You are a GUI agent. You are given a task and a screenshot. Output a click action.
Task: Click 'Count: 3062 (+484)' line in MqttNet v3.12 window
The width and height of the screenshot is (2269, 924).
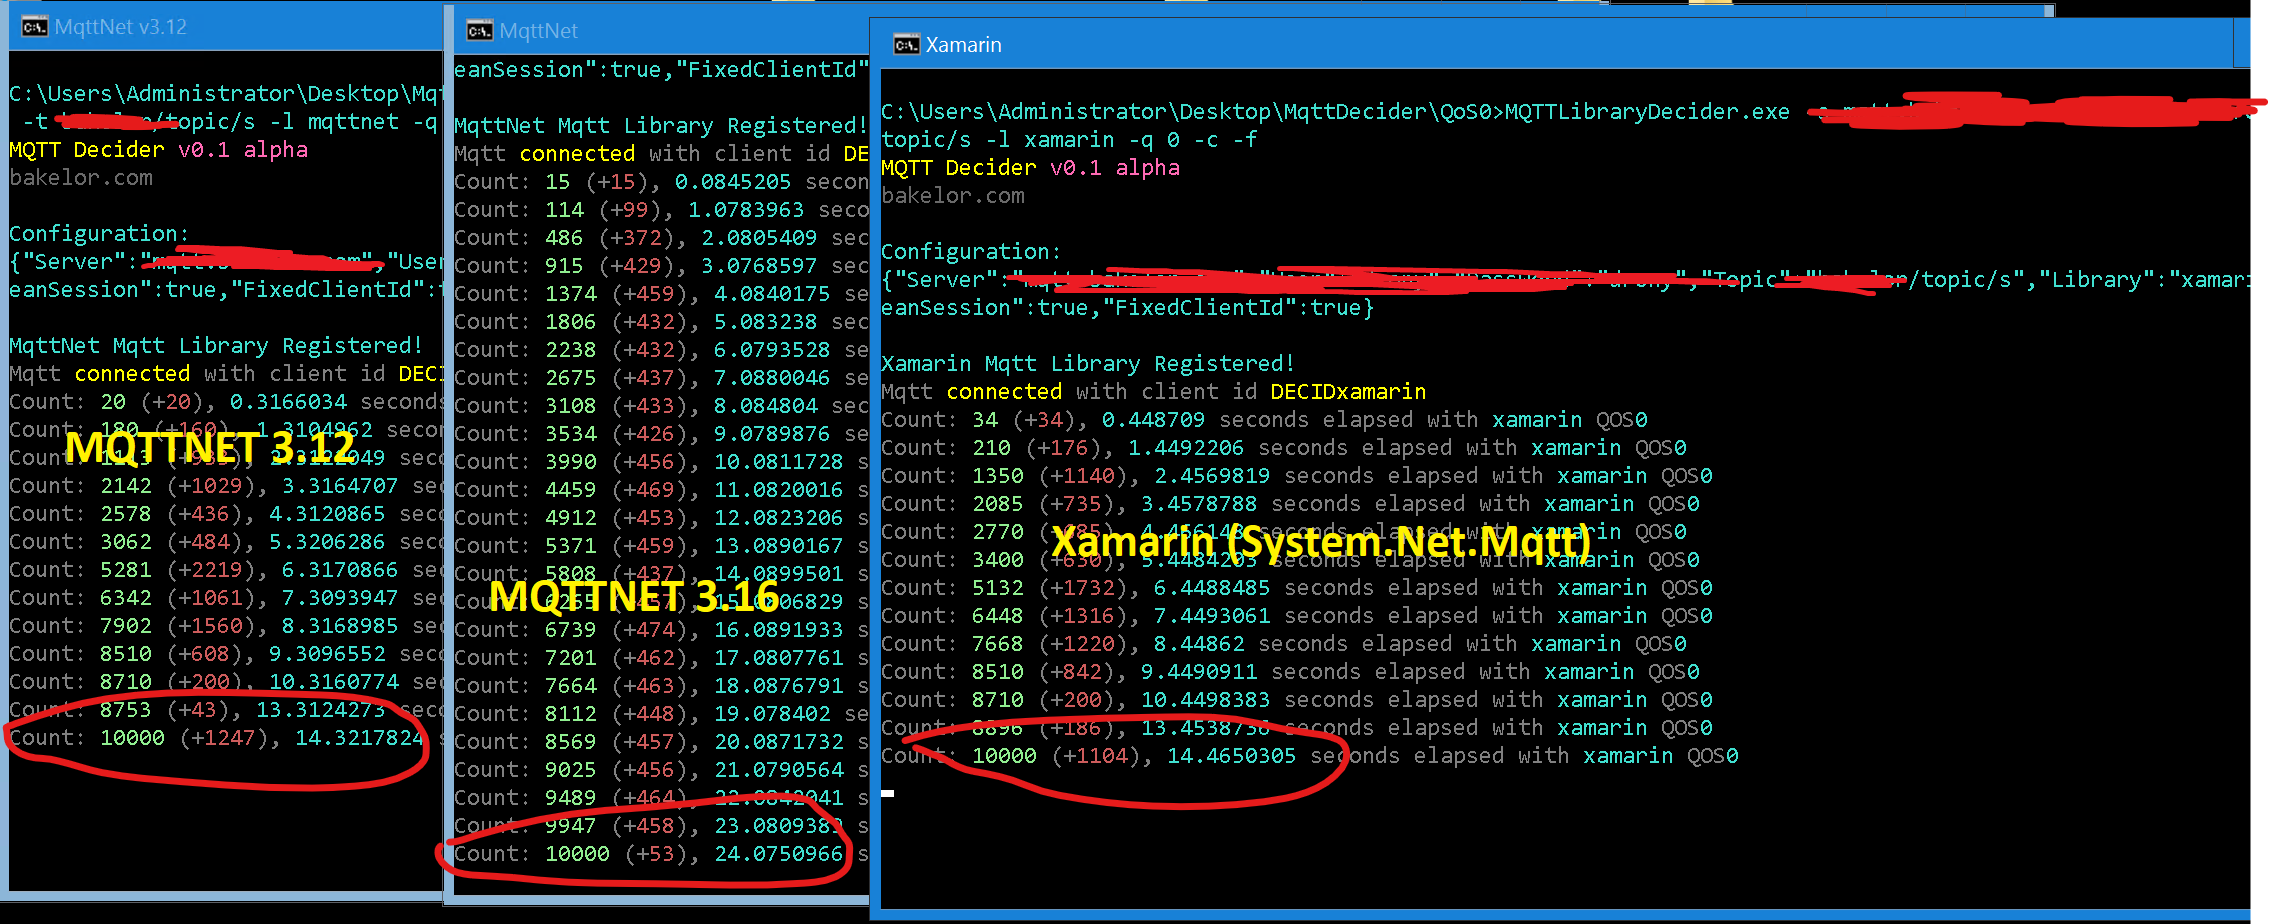[225, 542]
